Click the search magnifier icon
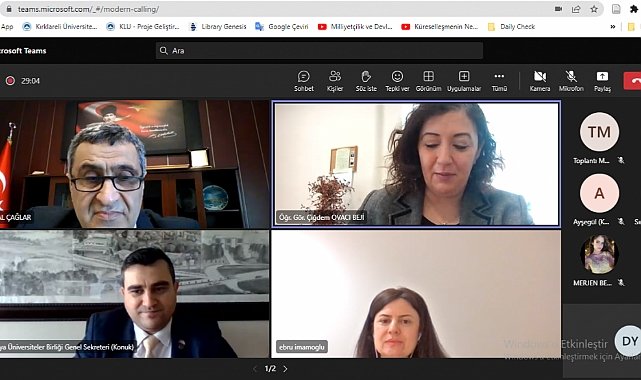 point(164,51)
